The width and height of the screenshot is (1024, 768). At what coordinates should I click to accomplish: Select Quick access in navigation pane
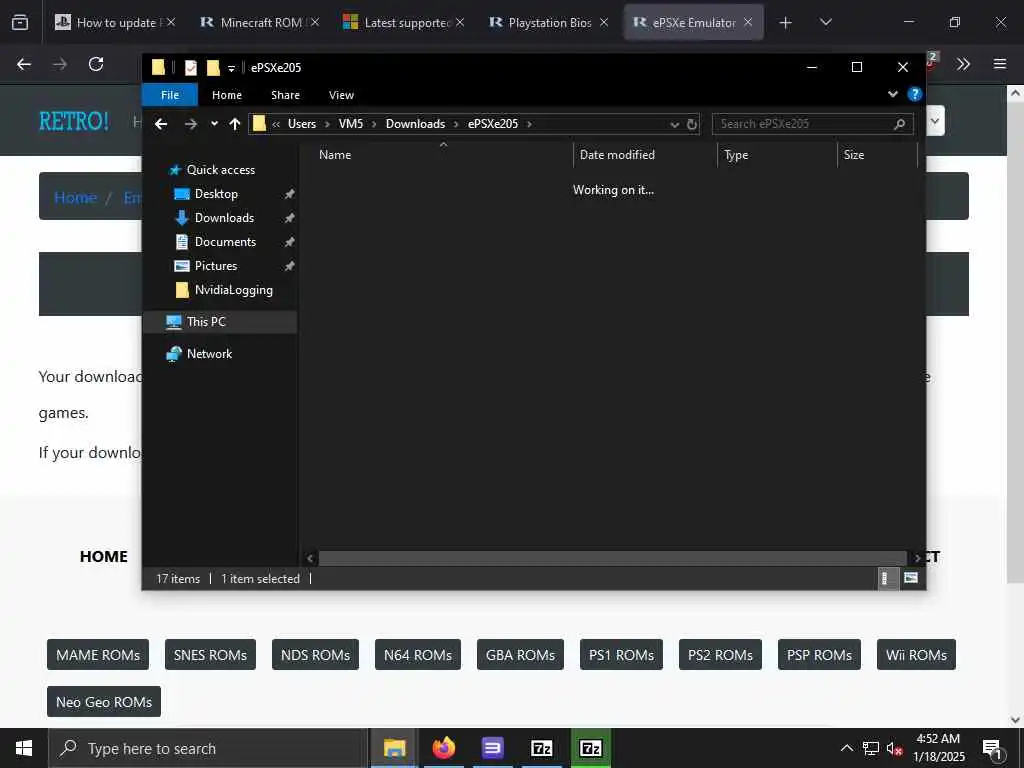click(221, 170)
